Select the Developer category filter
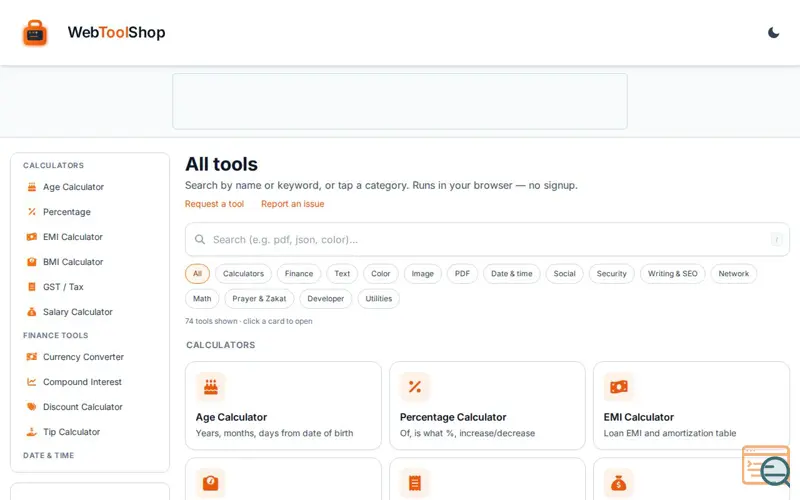Image resolution: width=800 pixels, height=500 pixels. click(x=326, y=298)
